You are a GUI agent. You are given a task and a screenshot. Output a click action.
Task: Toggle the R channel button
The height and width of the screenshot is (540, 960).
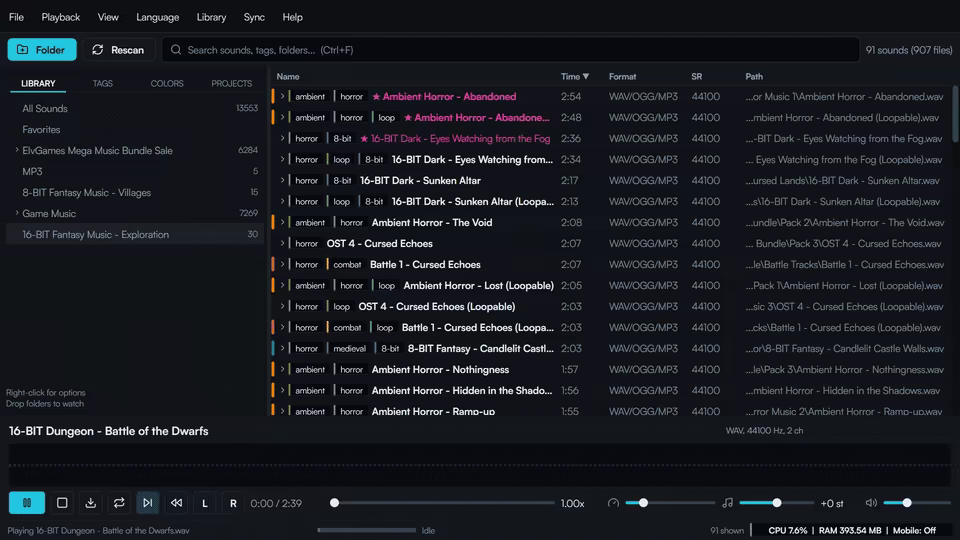pyautogui.click(x=233, y=503)
